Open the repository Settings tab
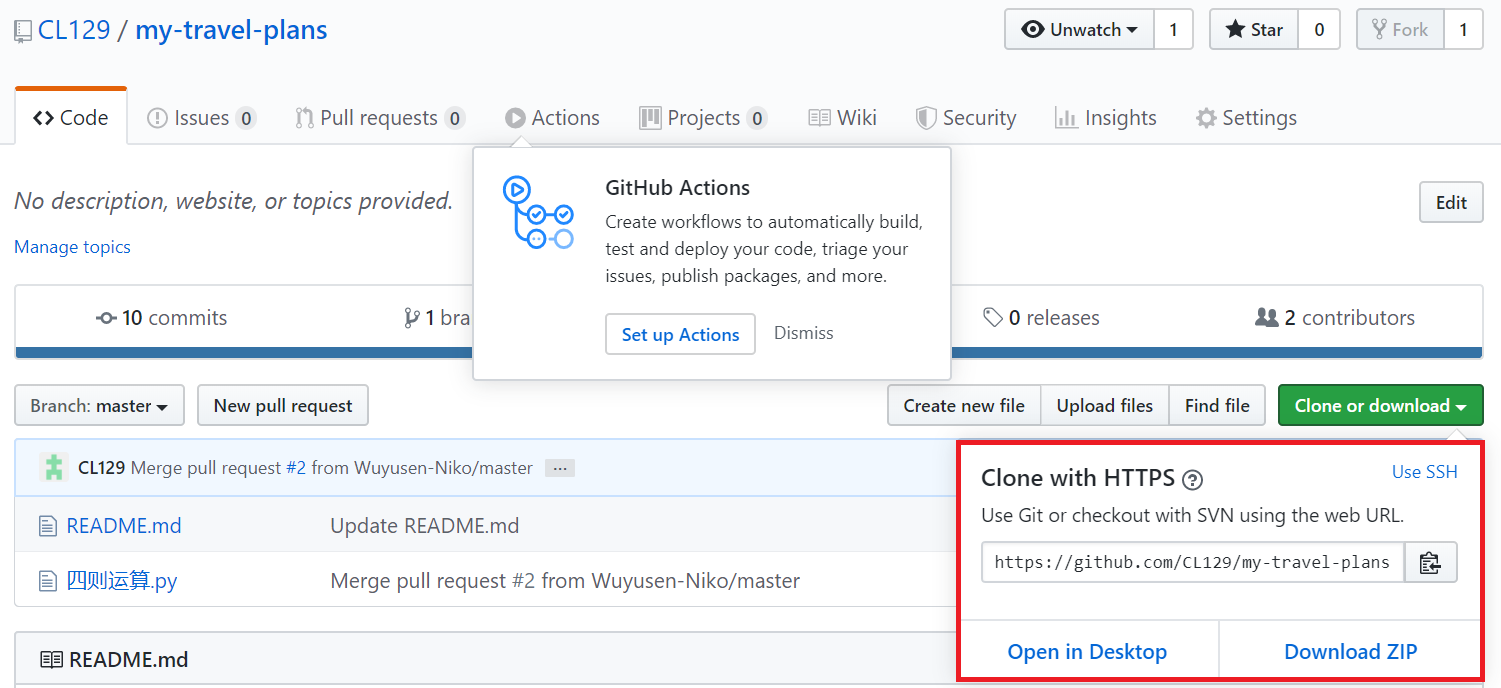Screen dimensions: 1501x688 1246,118
